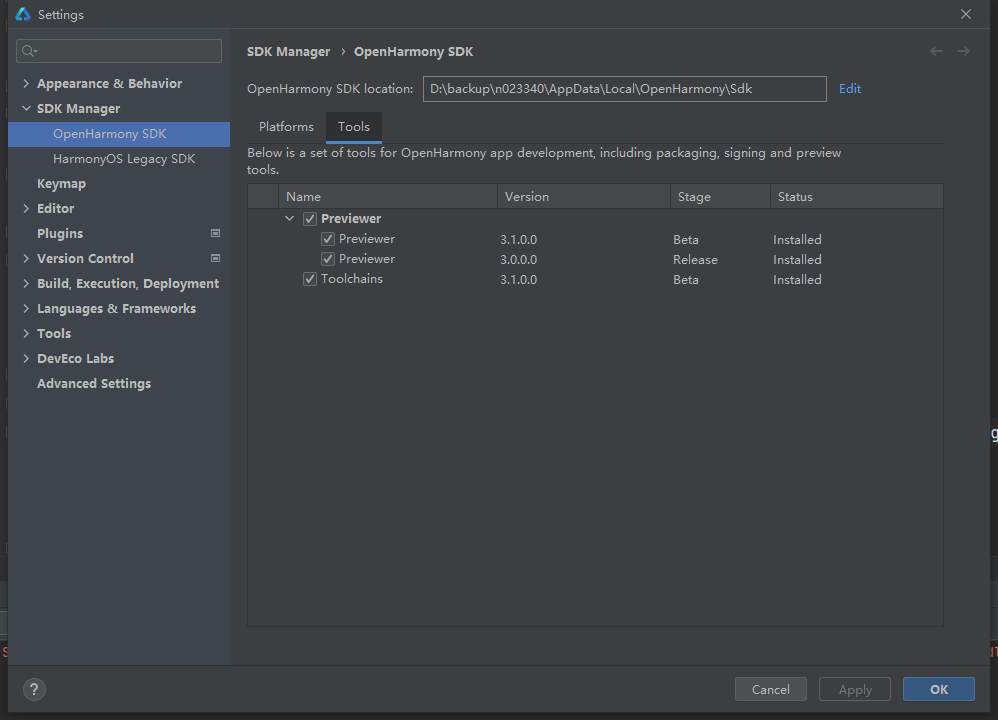The width and height of the screenshot is (998, 720).
Task: Select OpenHarmony SDK in sidebar
Action: [x=119, y=134]
